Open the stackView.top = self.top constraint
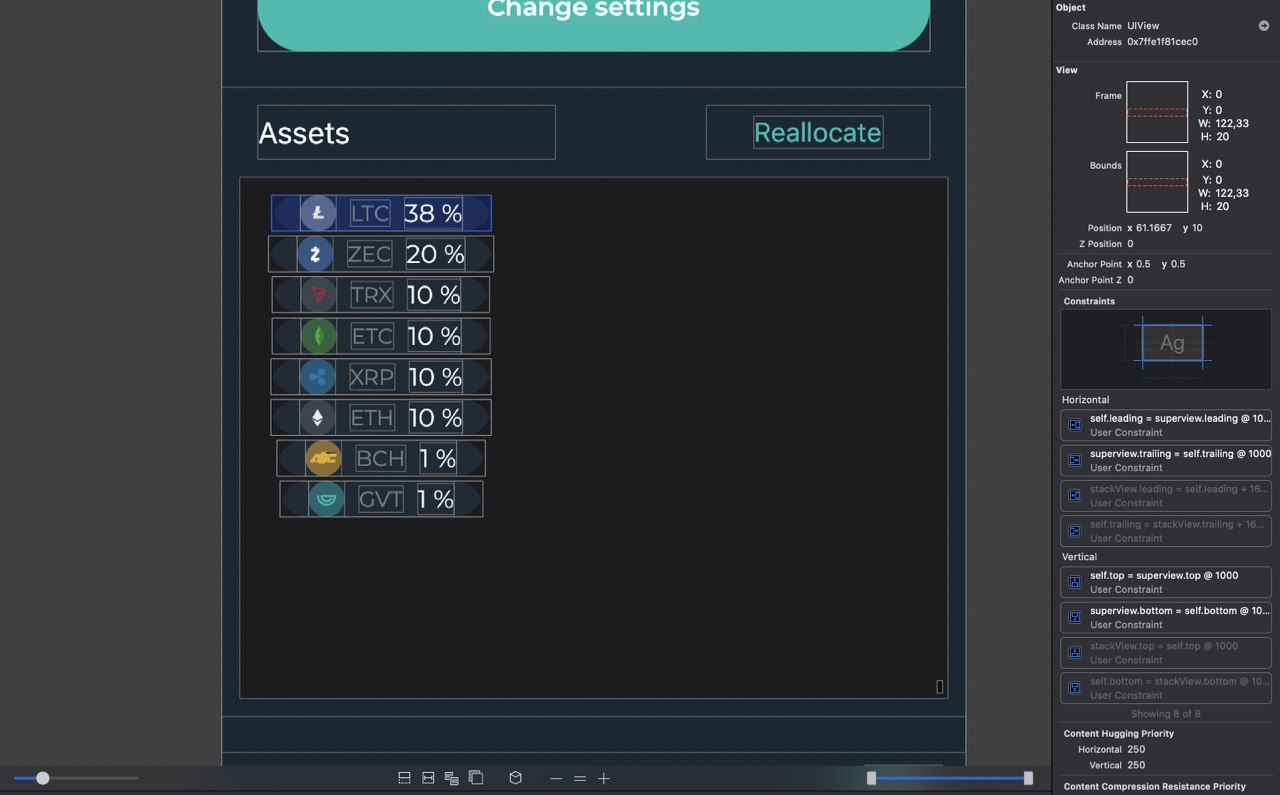Viewport: 1280px width, 795px height. [x=1166, y=652]
